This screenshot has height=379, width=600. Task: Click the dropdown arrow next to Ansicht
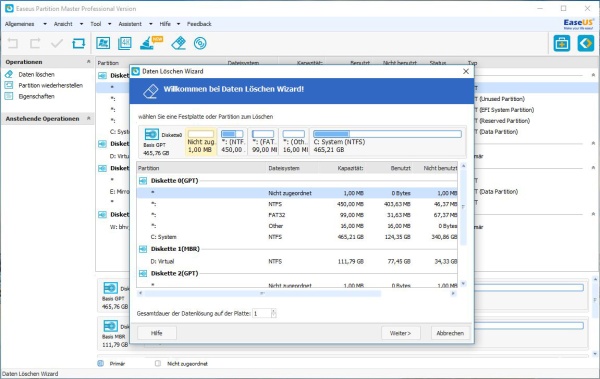pos(81,24)
